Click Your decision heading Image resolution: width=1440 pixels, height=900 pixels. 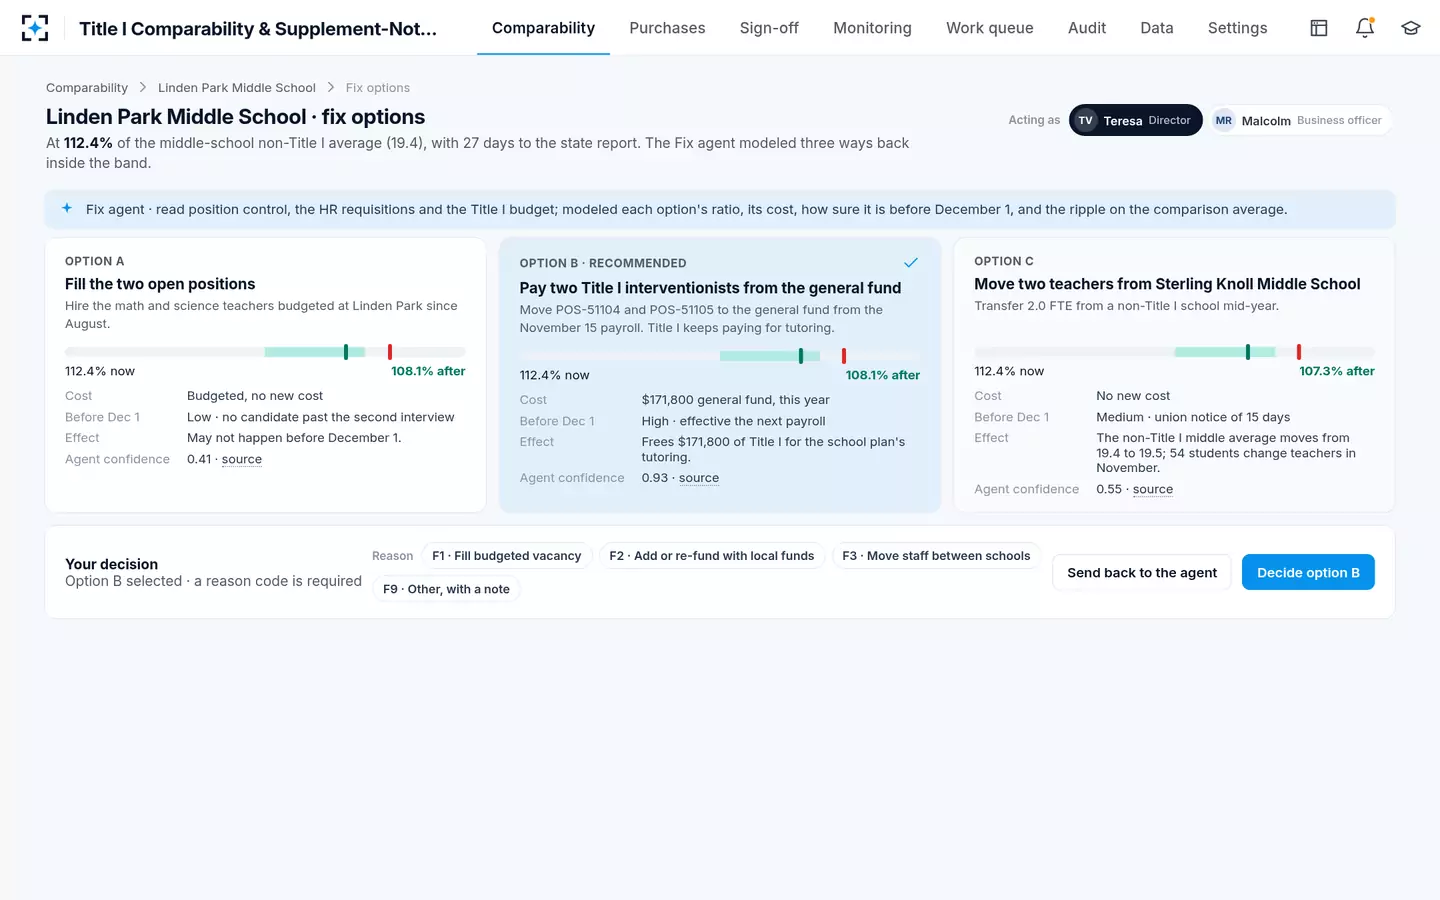[x=111, y=564]
